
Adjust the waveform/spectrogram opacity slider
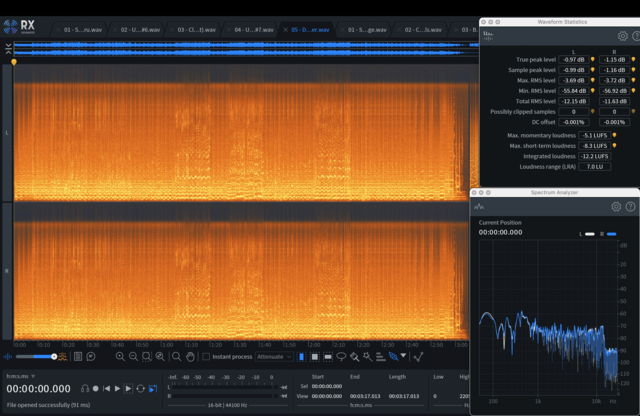point(35,357)
